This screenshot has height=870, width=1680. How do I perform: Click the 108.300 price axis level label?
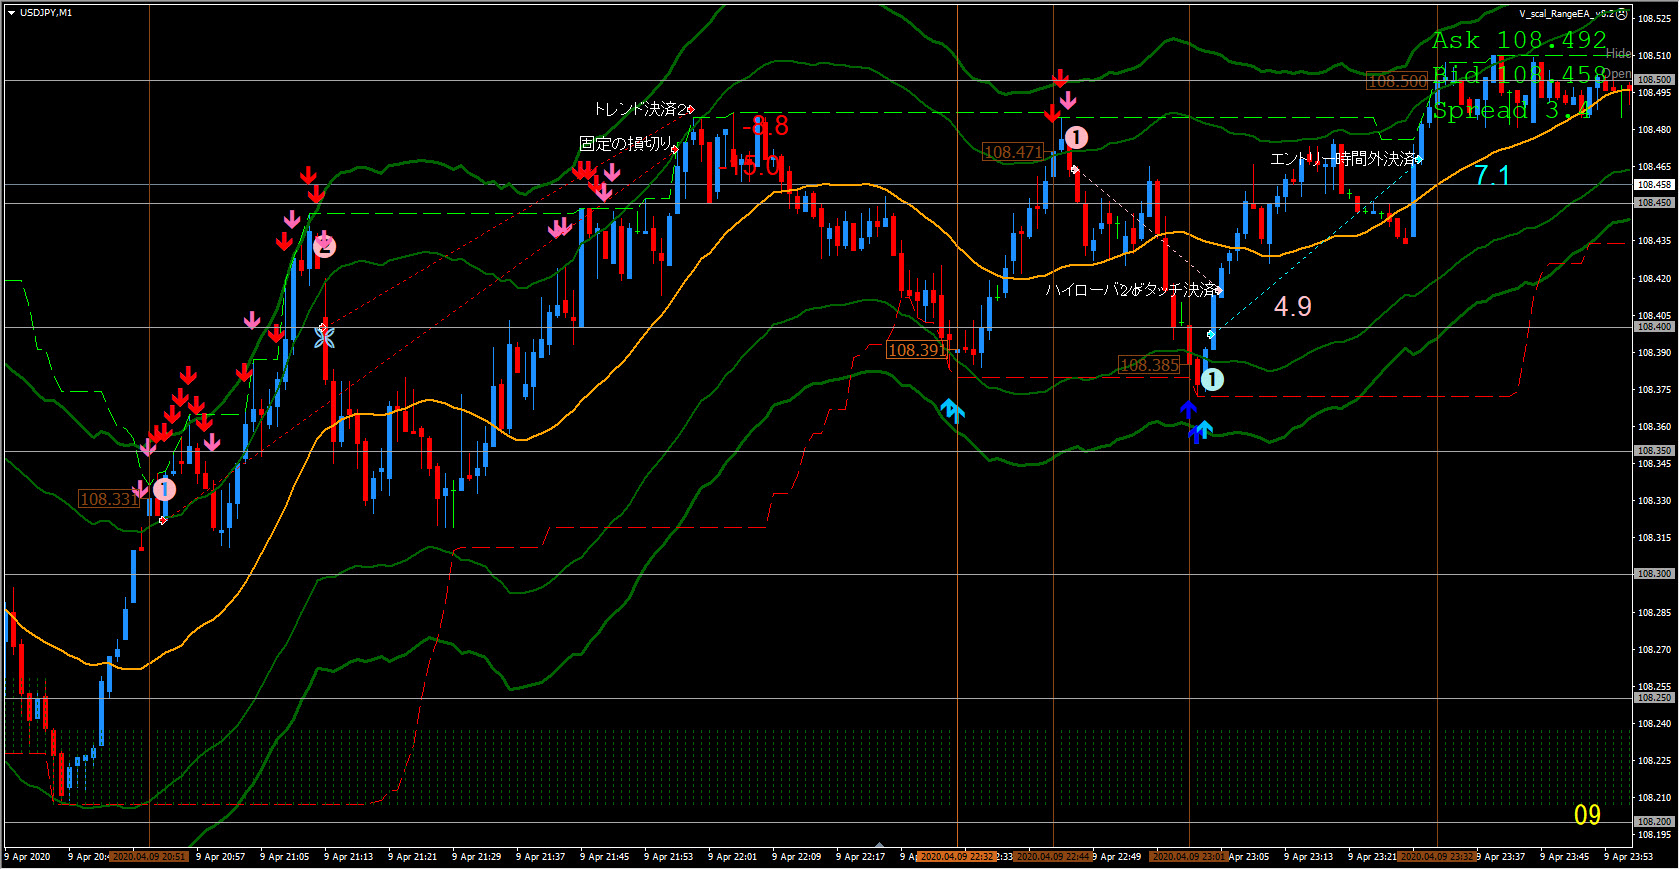coord(1654,574)
